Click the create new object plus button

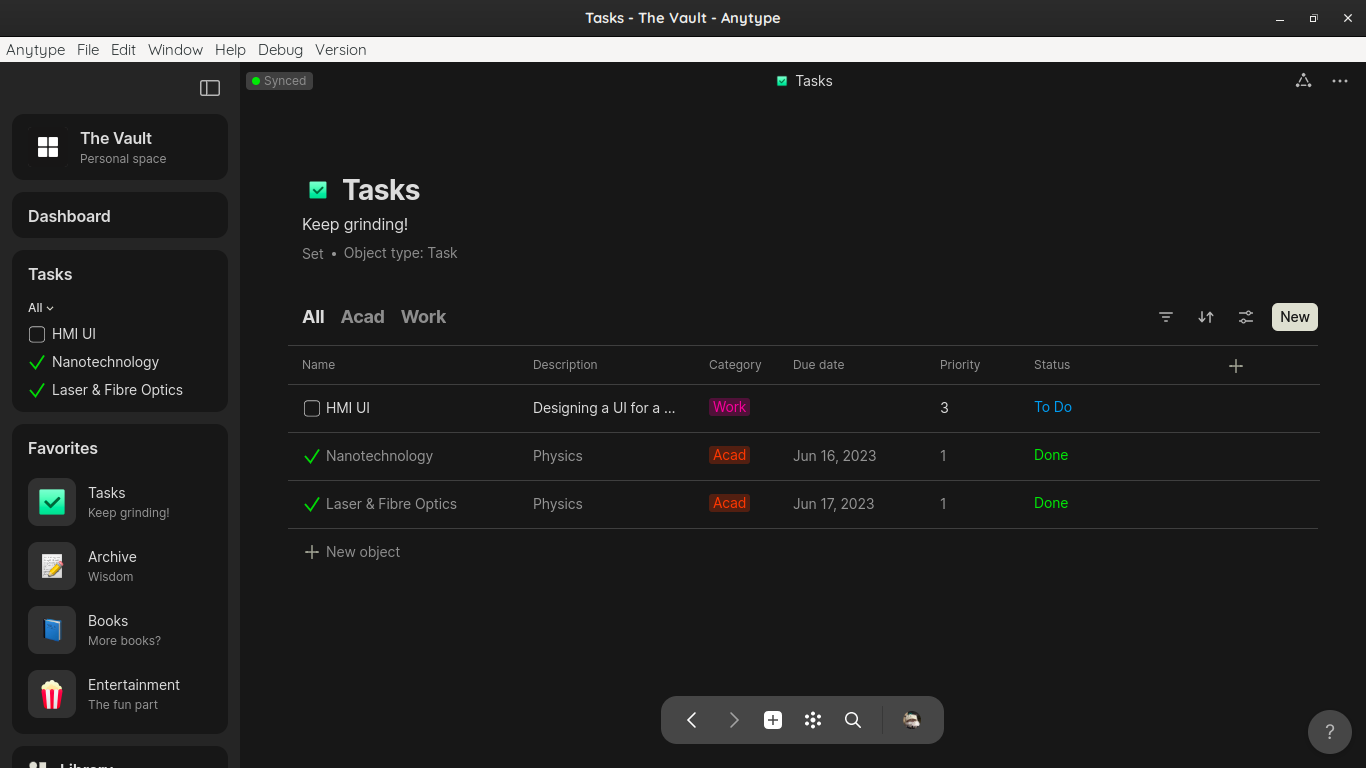click(773, 720)
